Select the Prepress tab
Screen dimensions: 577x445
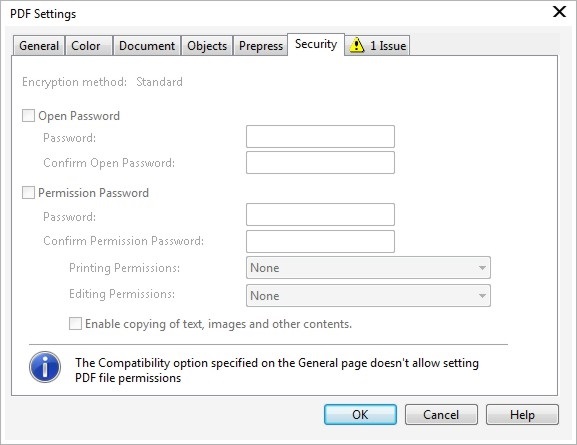click(x=261, y=46)
